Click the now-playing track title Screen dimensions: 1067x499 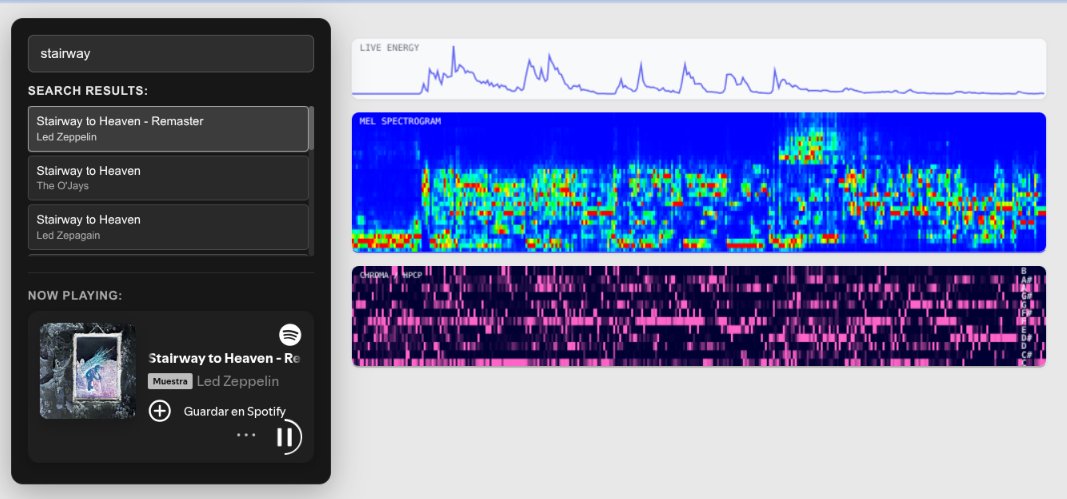tap(224, 358)
